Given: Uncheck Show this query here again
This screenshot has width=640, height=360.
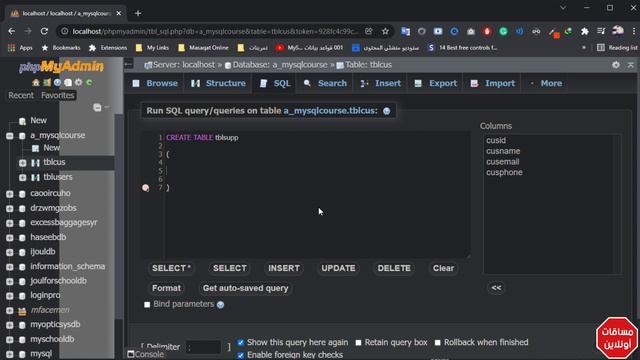Looking at the screenshot, I should (x=240, y=342).
